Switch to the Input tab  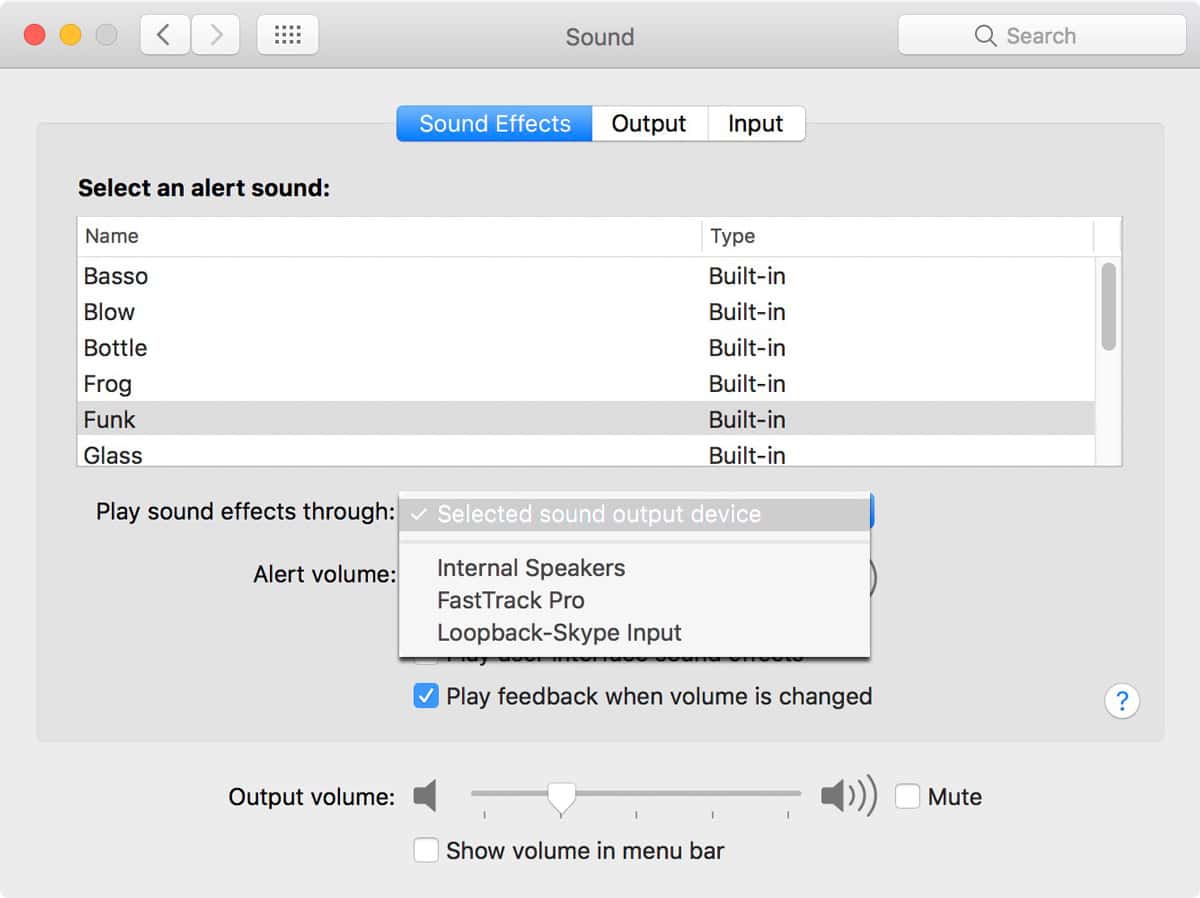[x=755, y=123]
